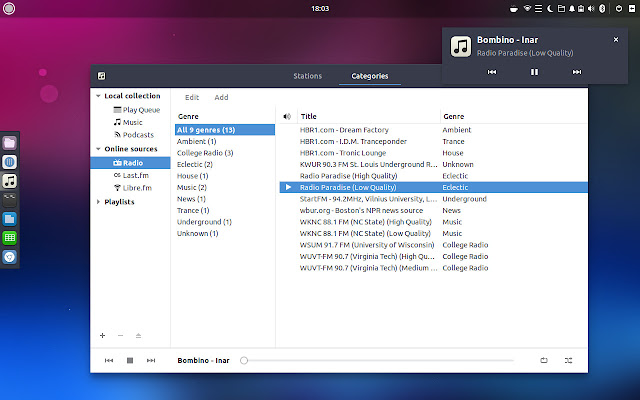The image size is (640, 400).
Task: Filter by College Radio (3) genre
Action: [205, 153]
